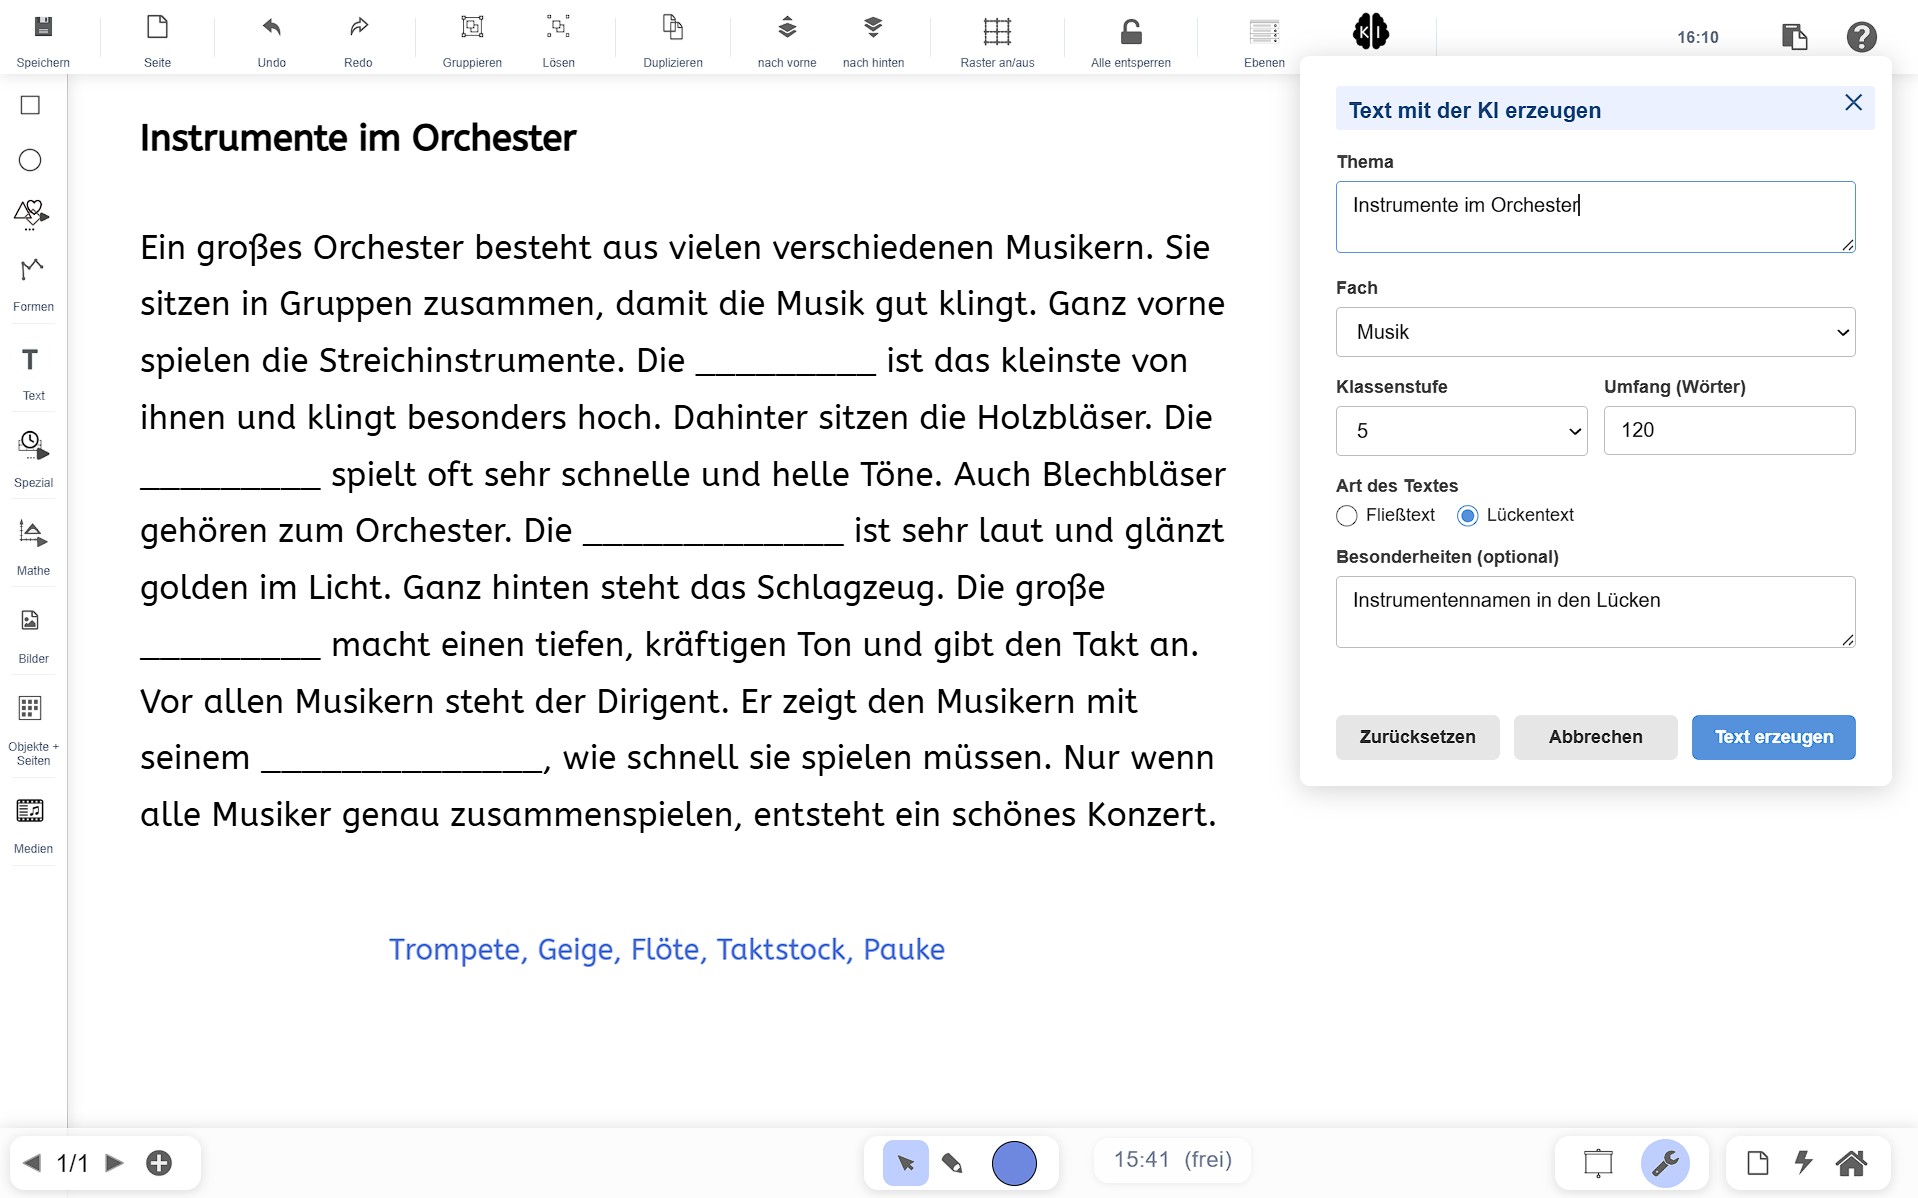Select the word list Trompete, Geige, Flöte
1918x1198 pixels.
pos(666,949)
